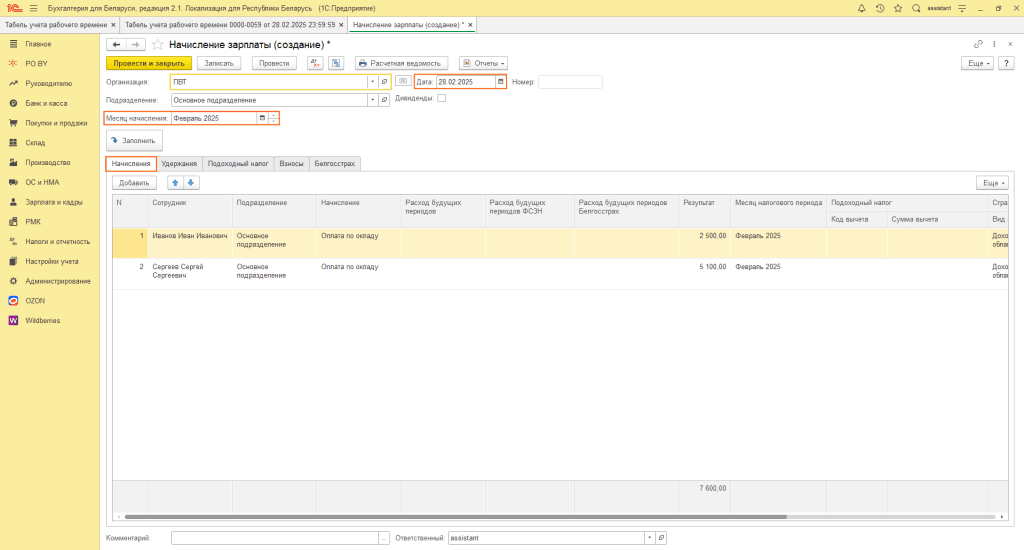Open PO.BY section in sidebar
The image size is (1024, 550).
[x=37, y=63]
